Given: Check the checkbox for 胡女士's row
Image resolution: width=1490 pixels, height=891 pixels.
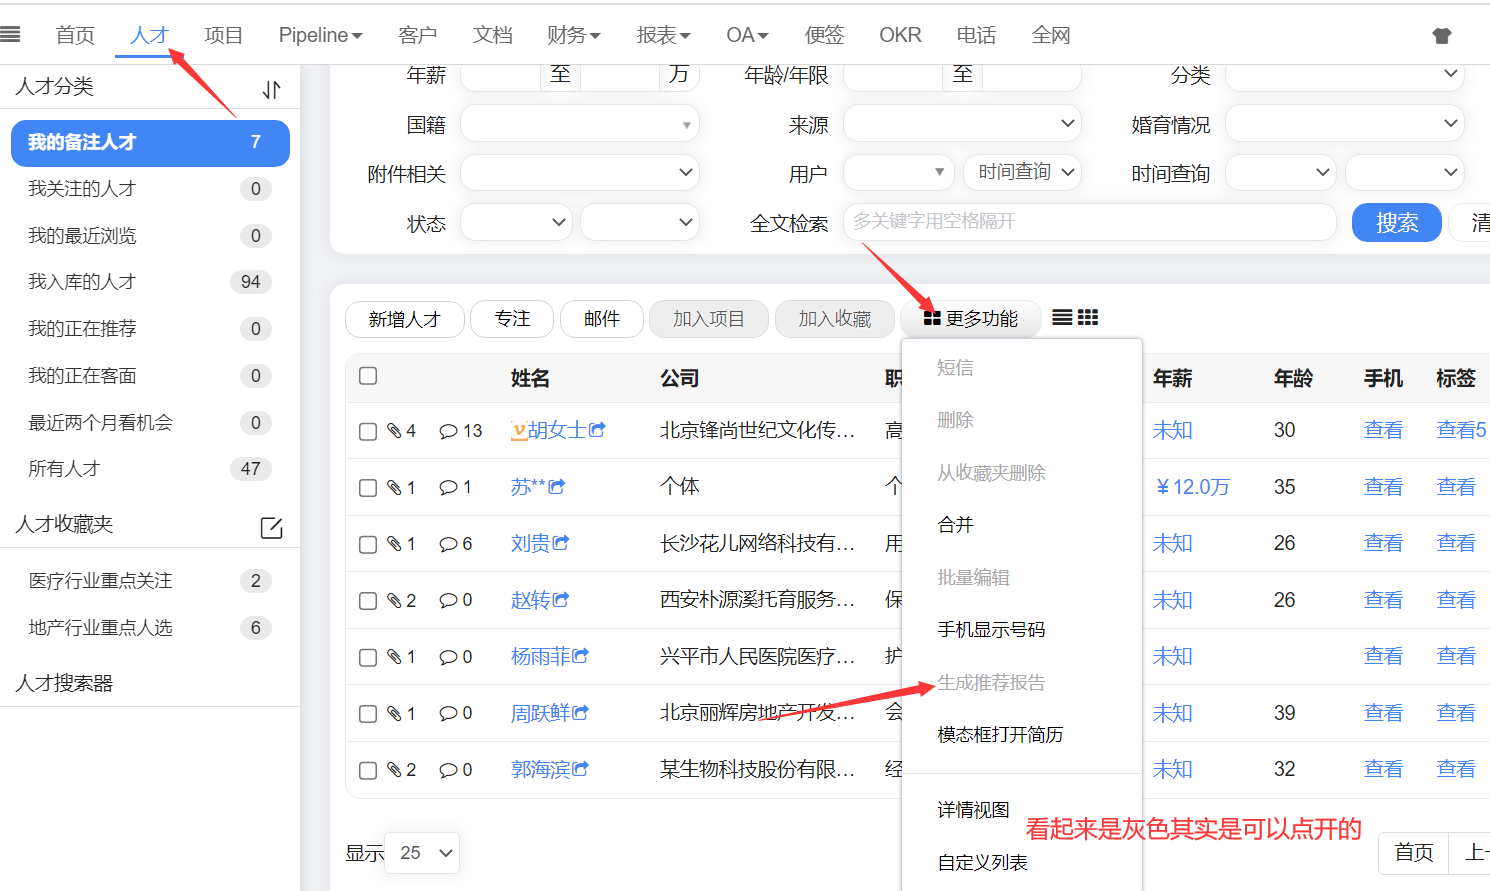Looking at the screenshot, I should pyautogui.click(x=368, y=431).
